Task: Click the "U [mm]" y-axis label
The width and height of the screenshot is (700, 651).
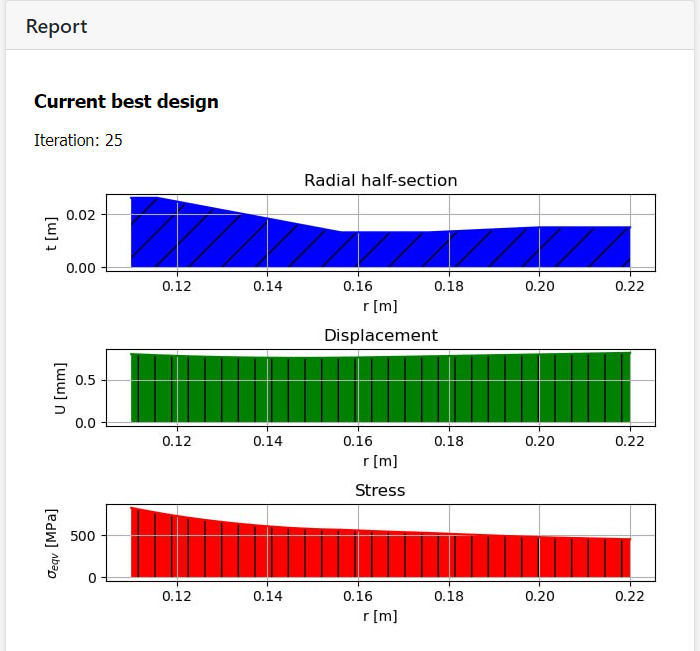Action: pyautogui.click(x=60, y=388)
